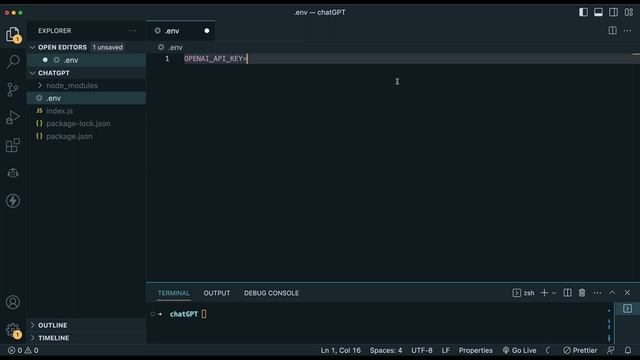Open the Extensions view
The height and width of the screenshot is (360, 640).
coord(13,145)
